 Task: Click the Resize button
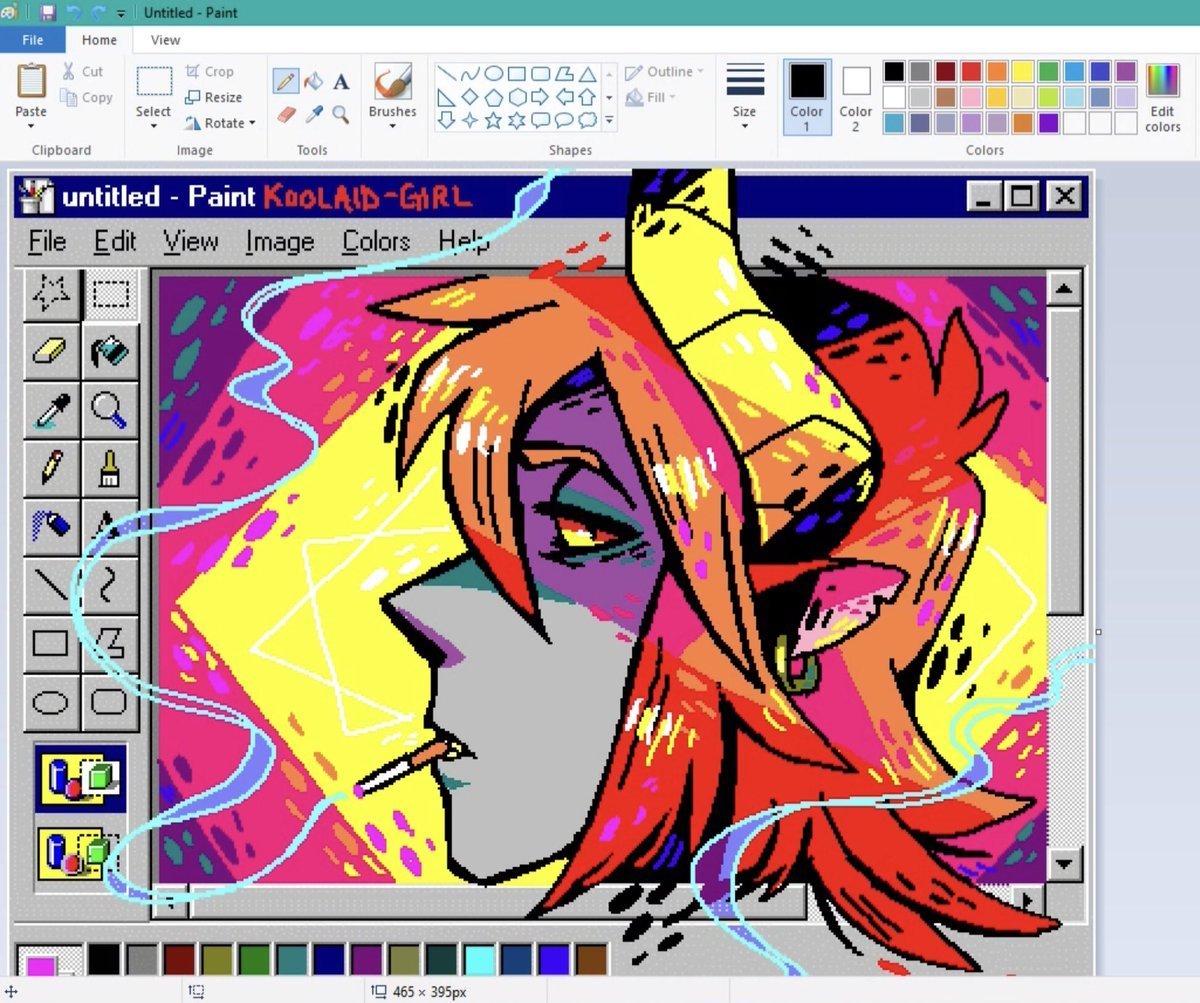pos(213,97)
